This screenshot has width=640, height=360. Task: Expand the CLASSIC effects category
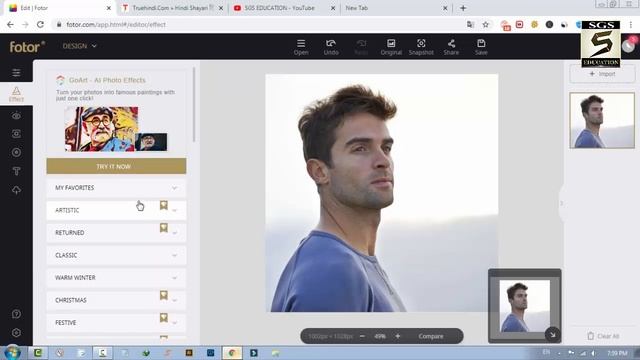pyautogui.click(x=116, y=255)
